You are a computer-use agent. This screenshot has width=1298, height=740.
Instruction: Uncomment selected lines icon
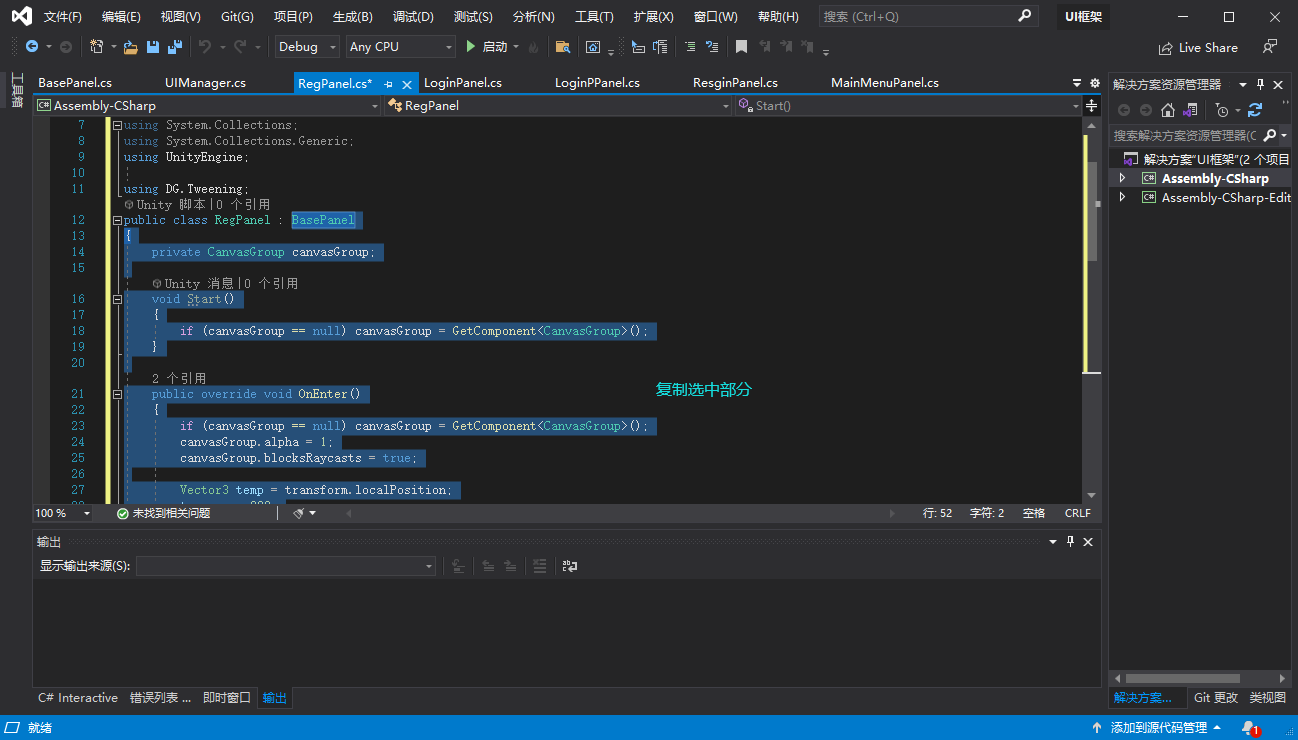coord(712,47)
